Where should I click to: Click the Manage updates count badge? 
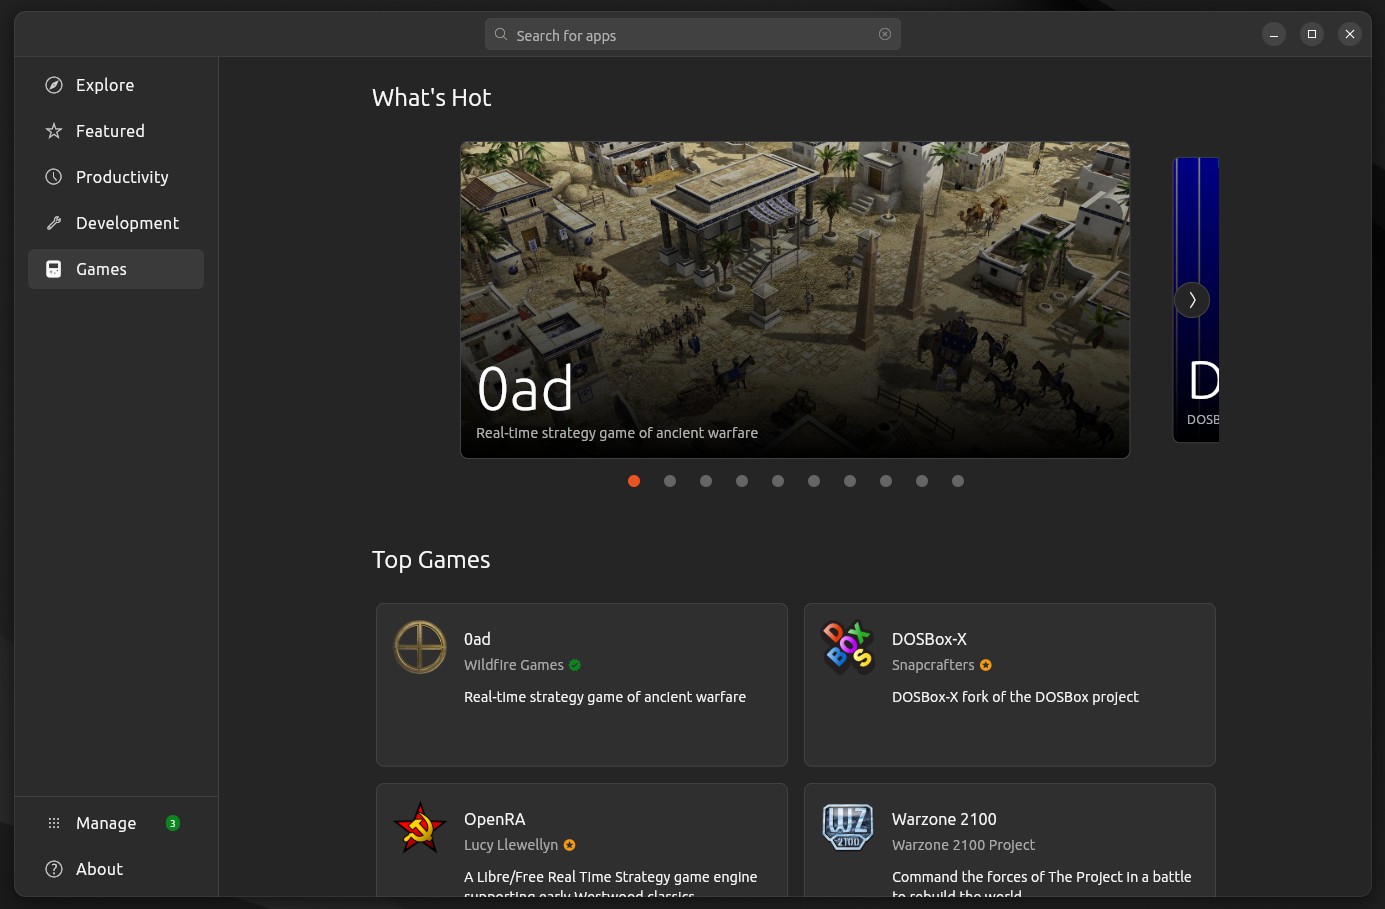[x=173, y=823]
